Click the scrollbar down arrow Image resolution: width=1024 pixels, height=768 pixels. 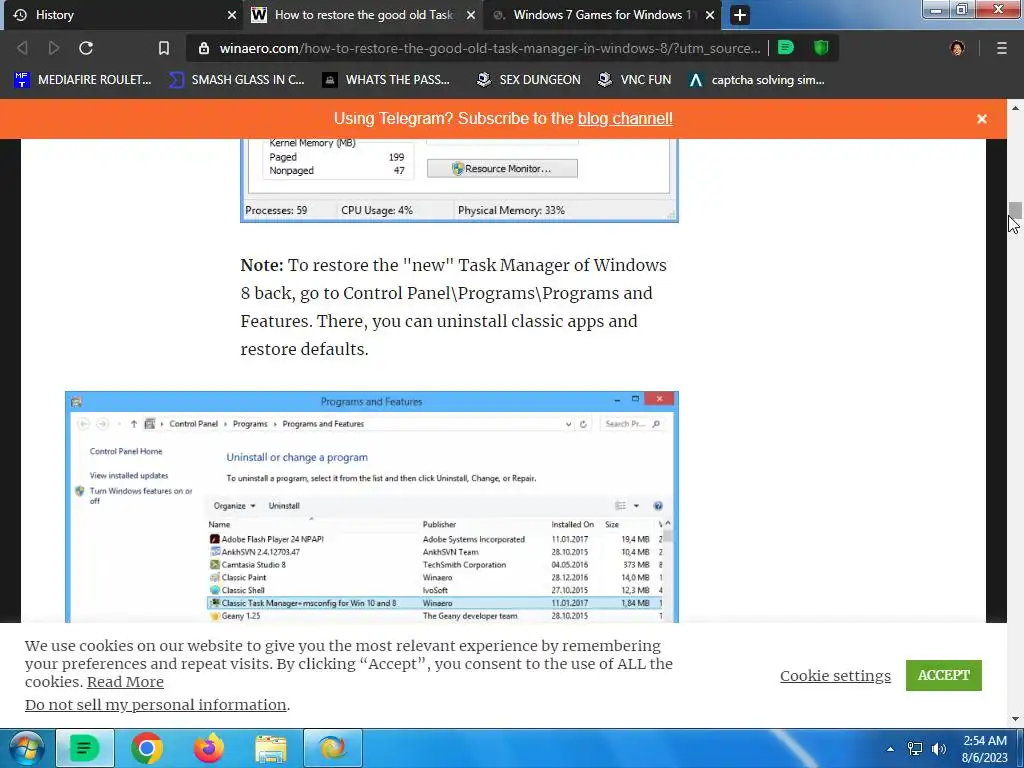coord(1015,719)
